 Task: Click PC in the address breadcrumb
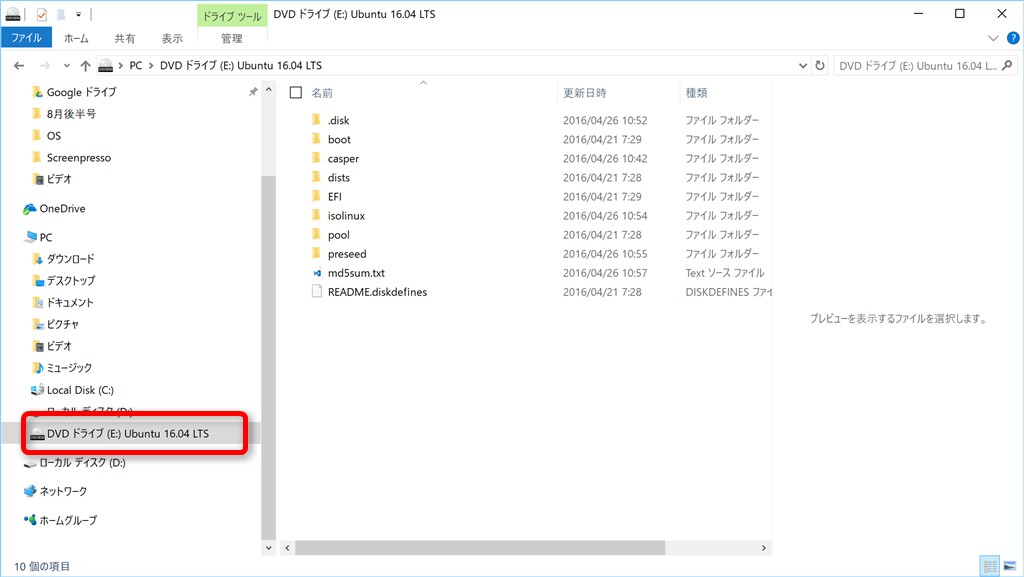point(135,65)
